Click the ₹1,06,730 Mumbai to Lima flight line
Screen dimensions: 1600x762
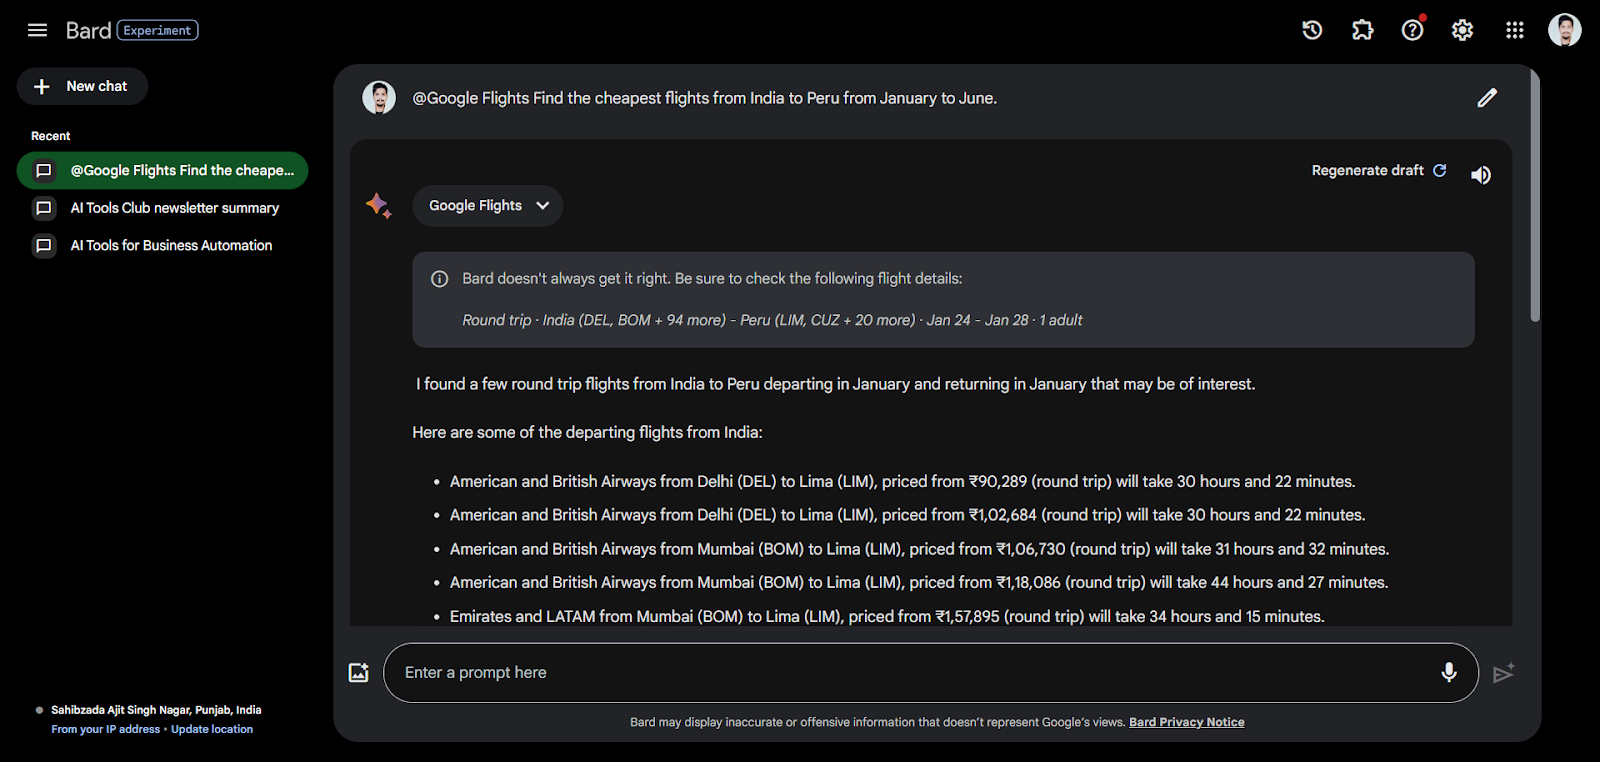(x=919, y=549)
